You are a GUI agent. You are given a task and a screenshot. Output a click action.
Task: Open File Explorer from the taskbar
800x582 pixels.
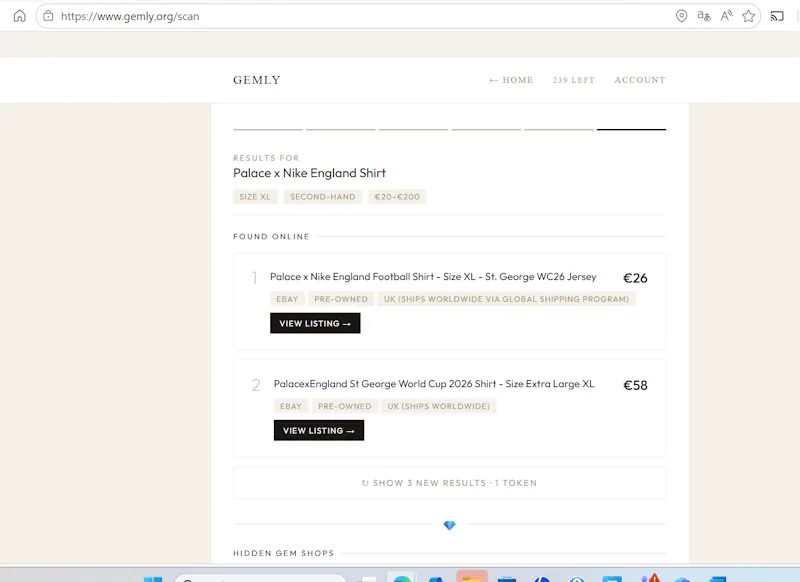(x=472, y=577)
